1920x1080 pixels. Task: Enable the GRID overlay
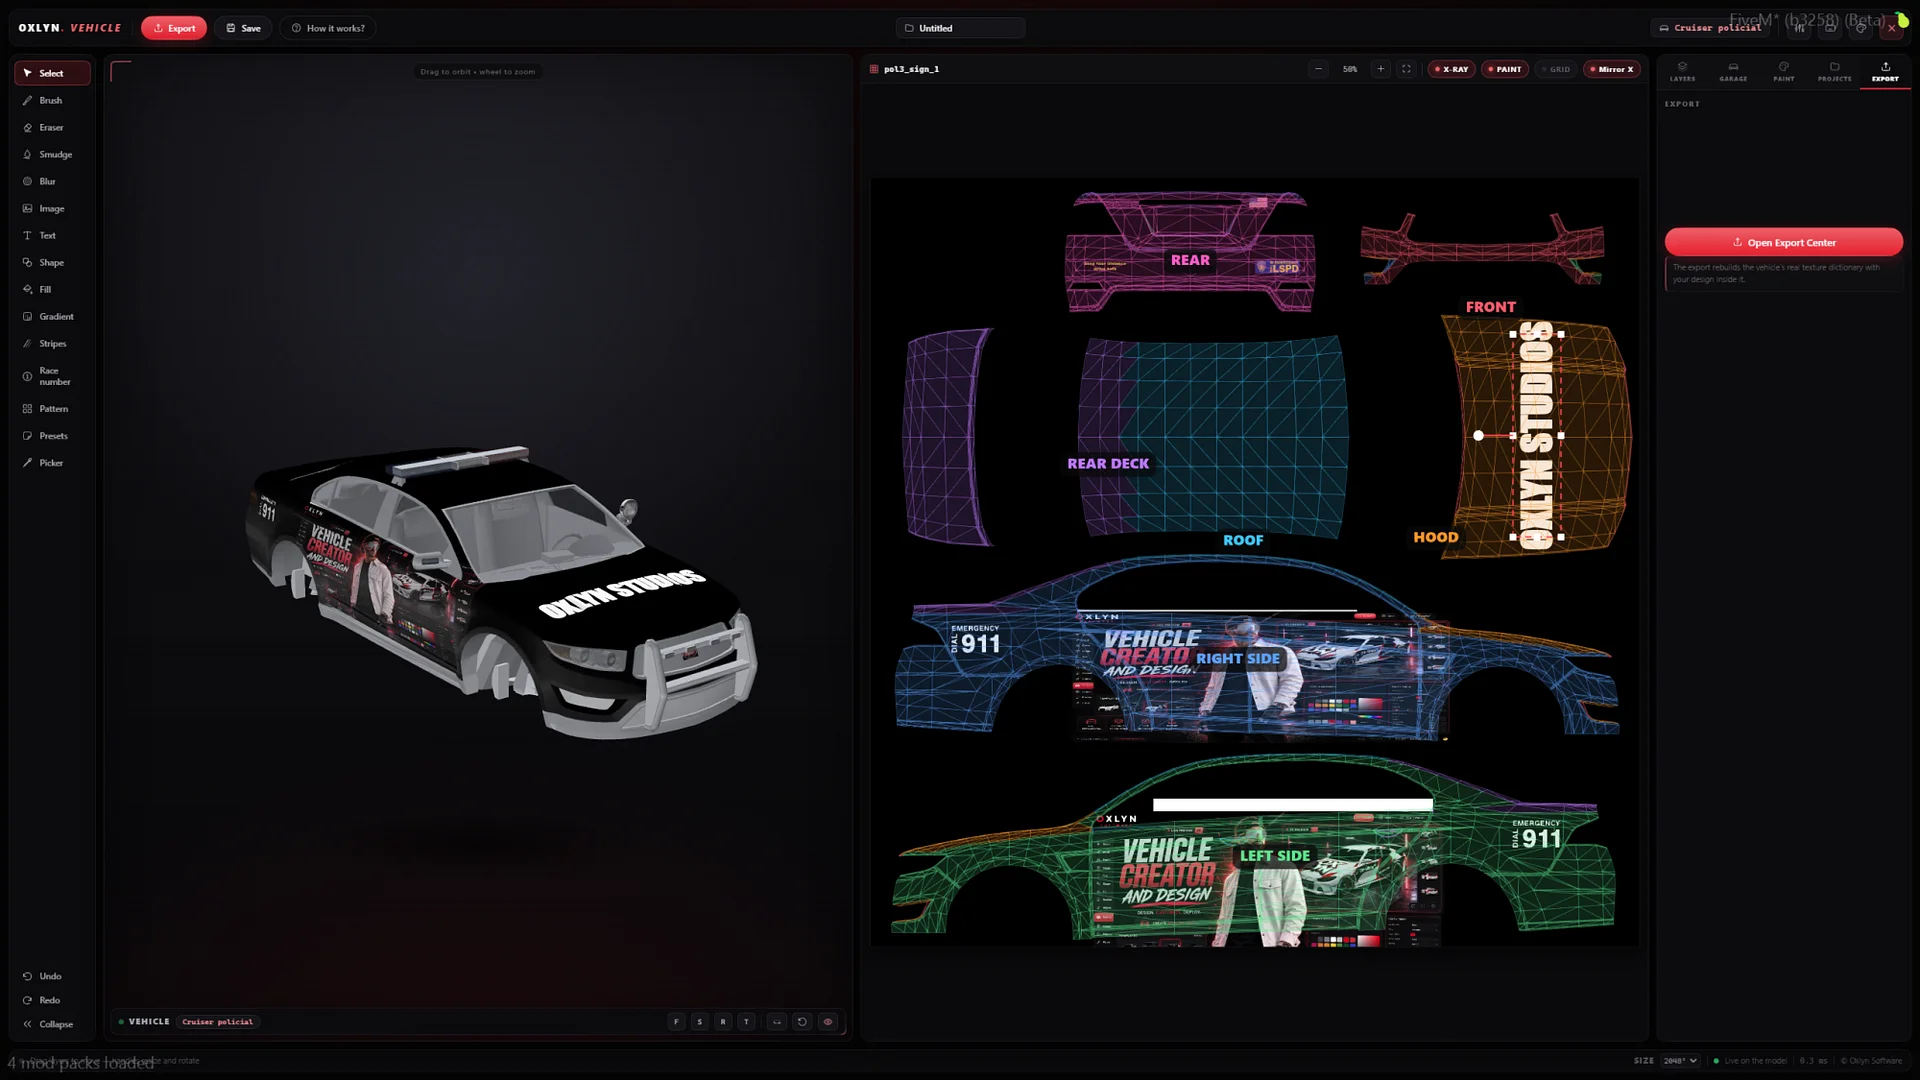coord(1556,69)
